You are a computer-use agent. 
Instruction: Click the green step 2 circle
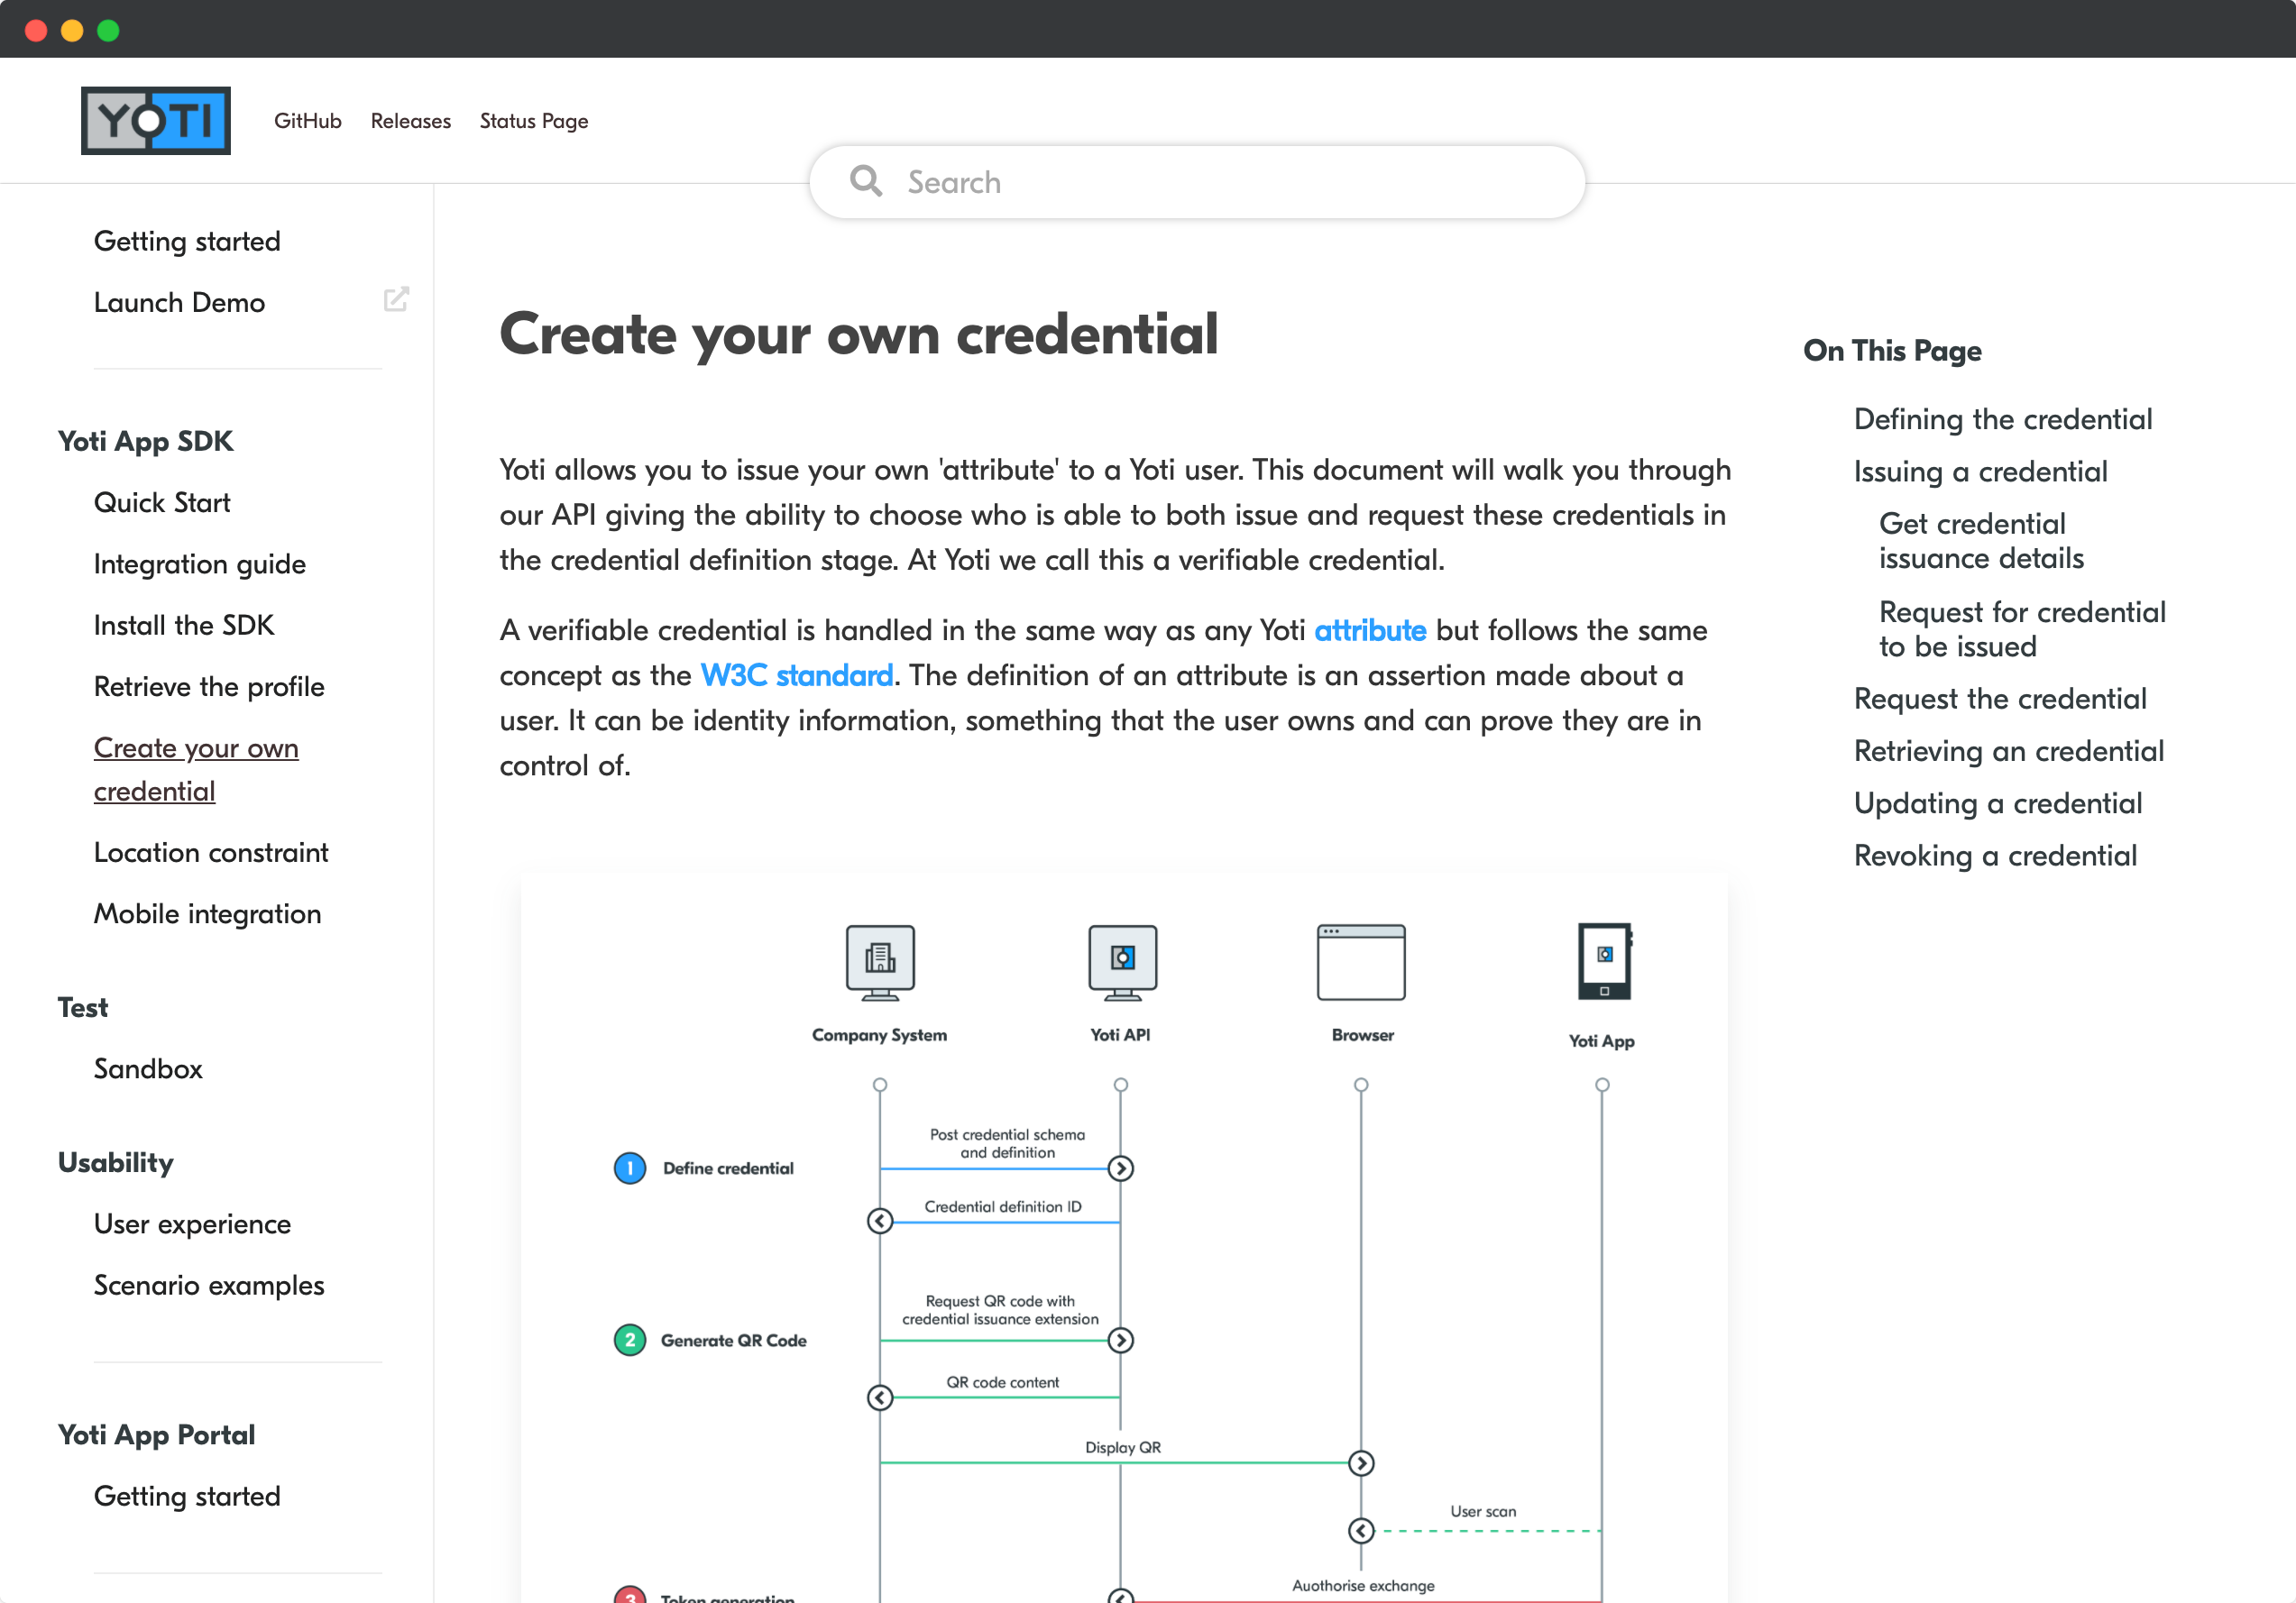(x=629, y=1340)
